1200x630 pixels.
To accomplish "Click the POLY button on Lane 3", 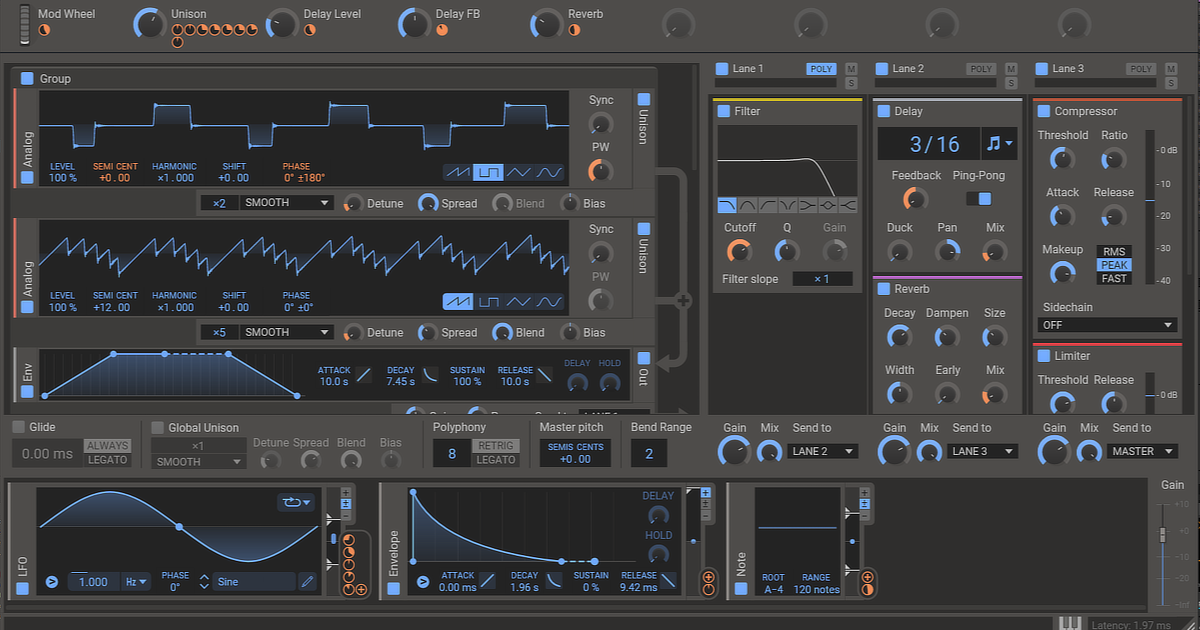I will click(1141, 69).
